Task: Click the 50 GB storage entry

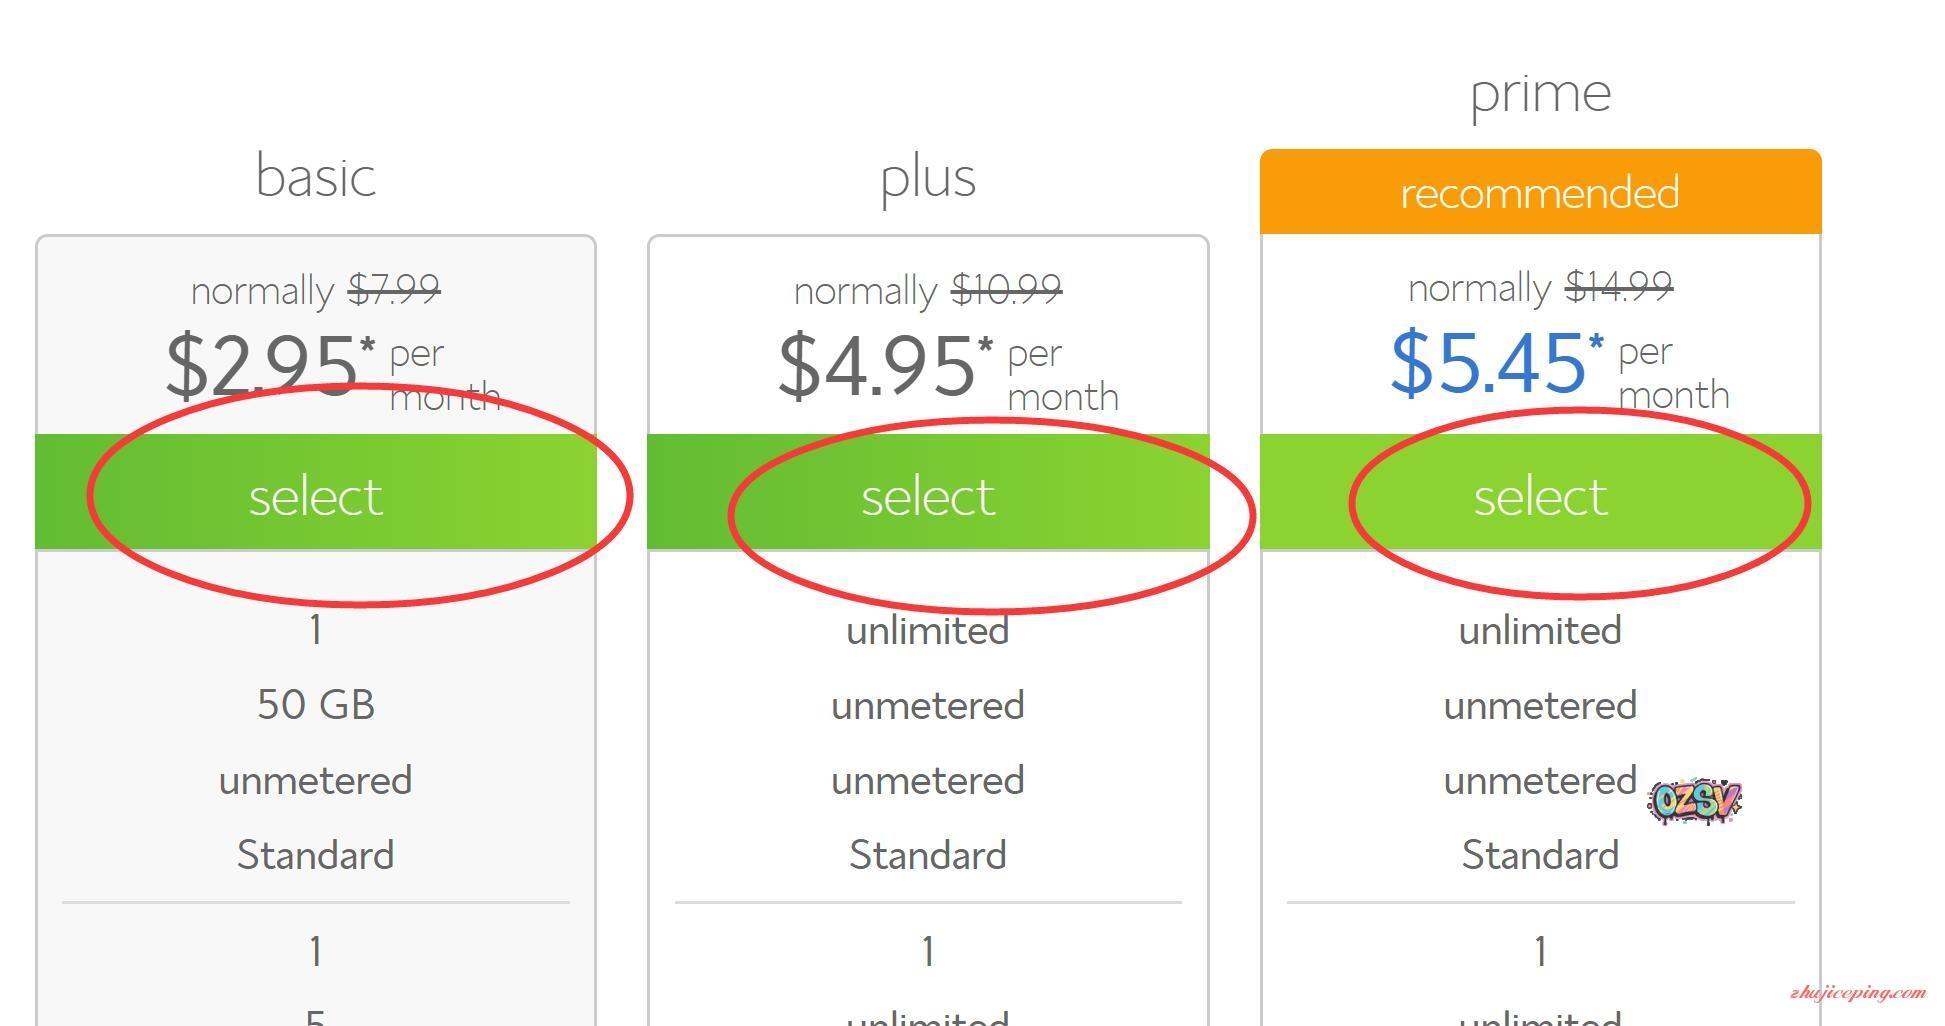Action: (316, 705)
